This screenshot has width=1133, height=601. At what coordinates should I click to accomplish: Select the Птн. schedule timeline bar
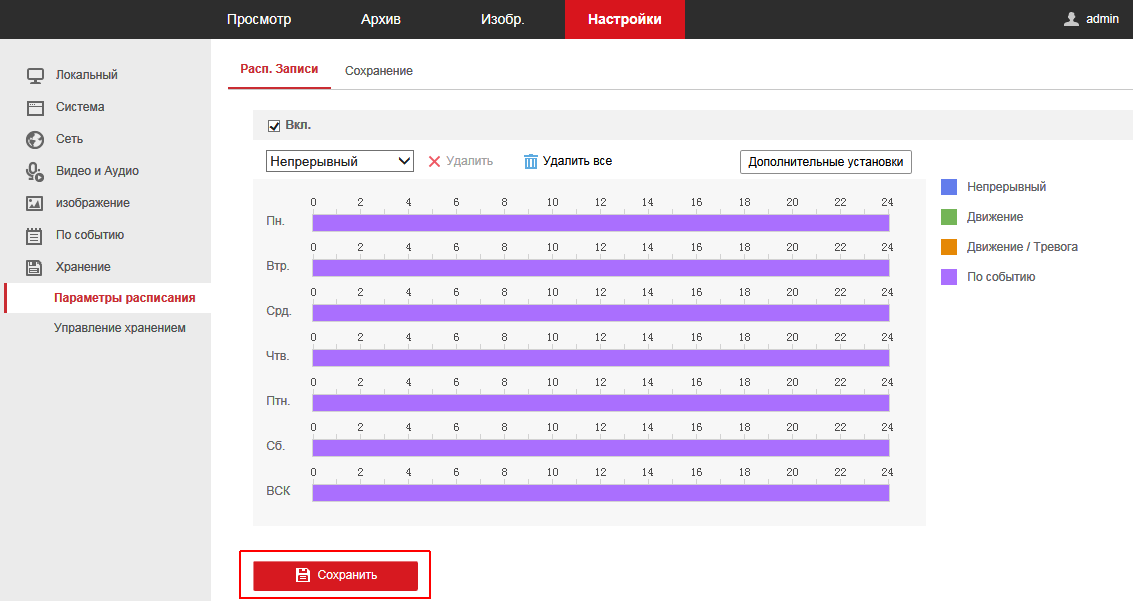pyautogui.click(x=600, y=402)
